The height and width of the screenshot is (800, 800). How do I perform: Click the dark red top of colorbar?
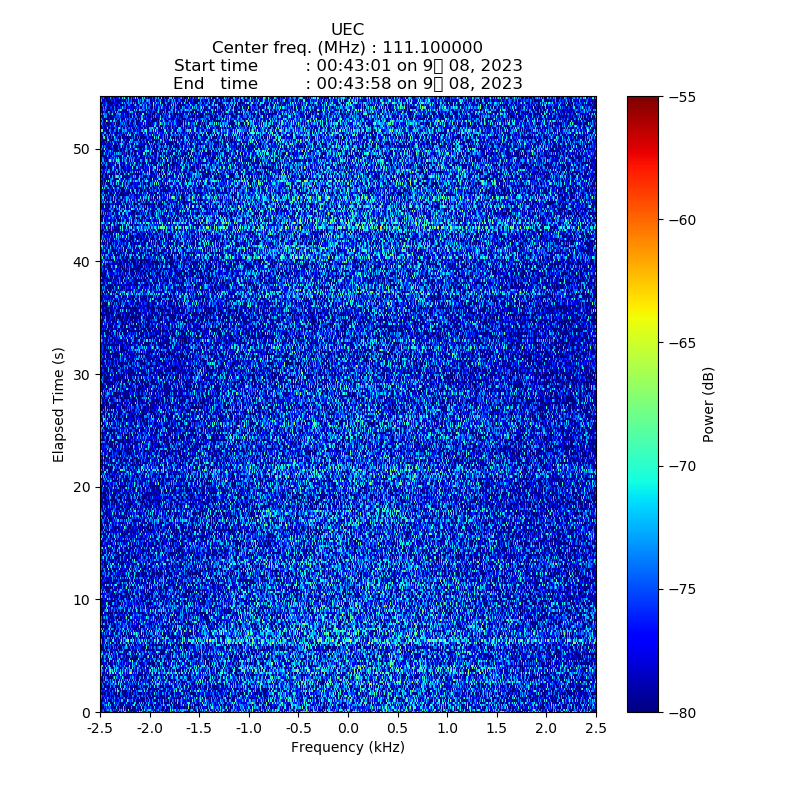pos(643,102)
